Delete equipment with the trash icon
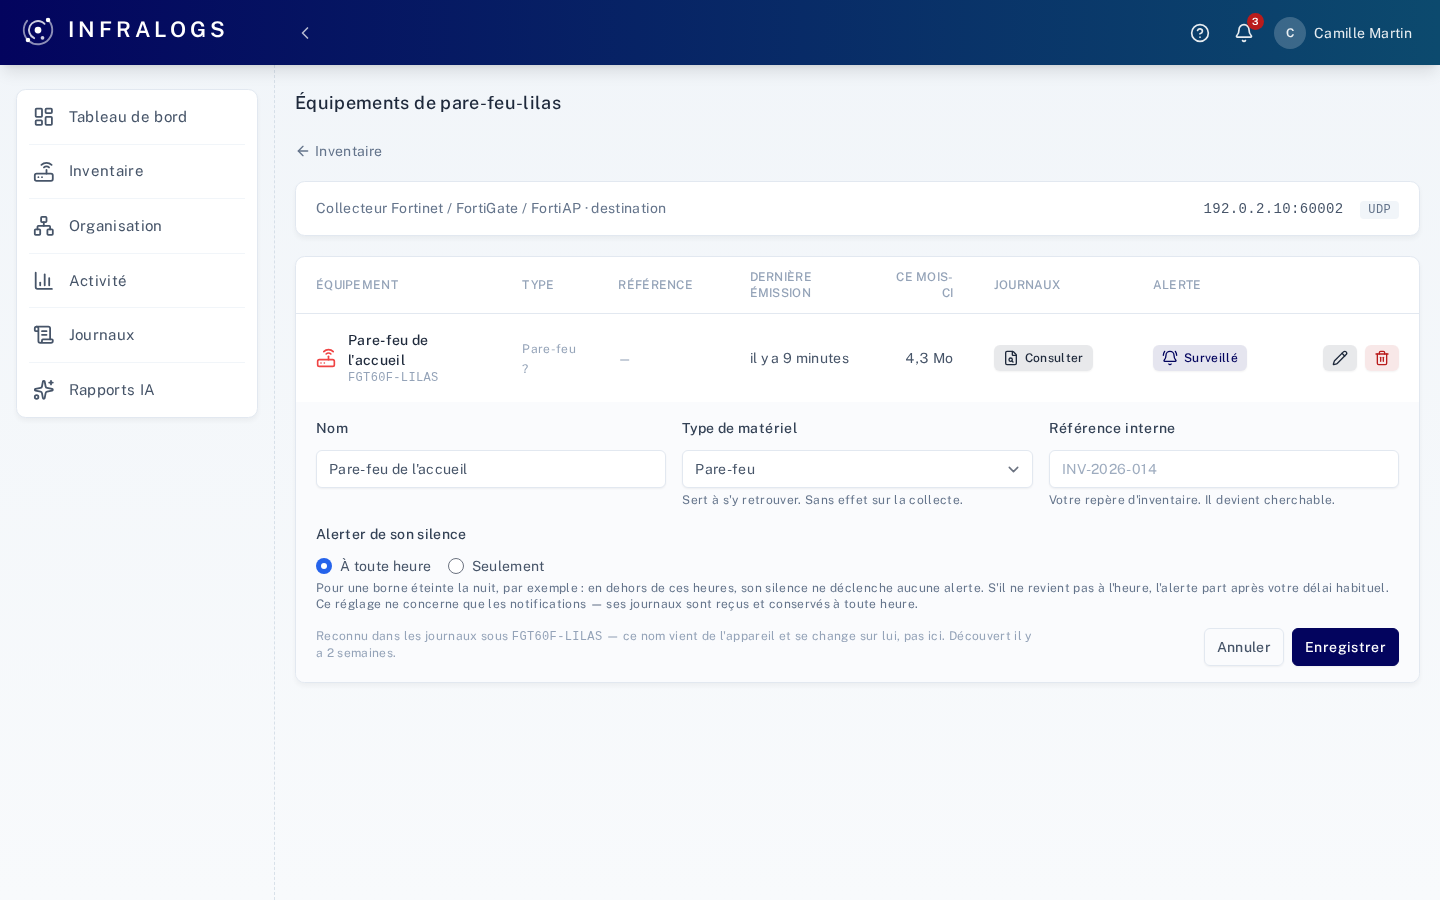The image size is (1440, 900). [1382, 358]
